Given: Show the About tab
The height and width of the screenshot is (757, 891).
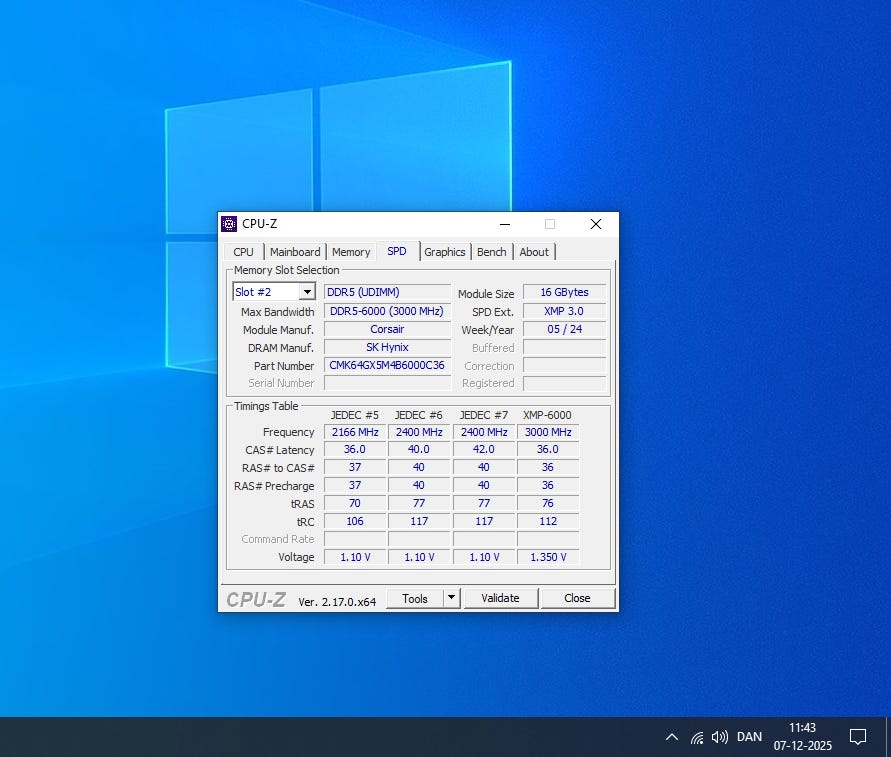Looking at the screenshot, I should pos(534,252).
